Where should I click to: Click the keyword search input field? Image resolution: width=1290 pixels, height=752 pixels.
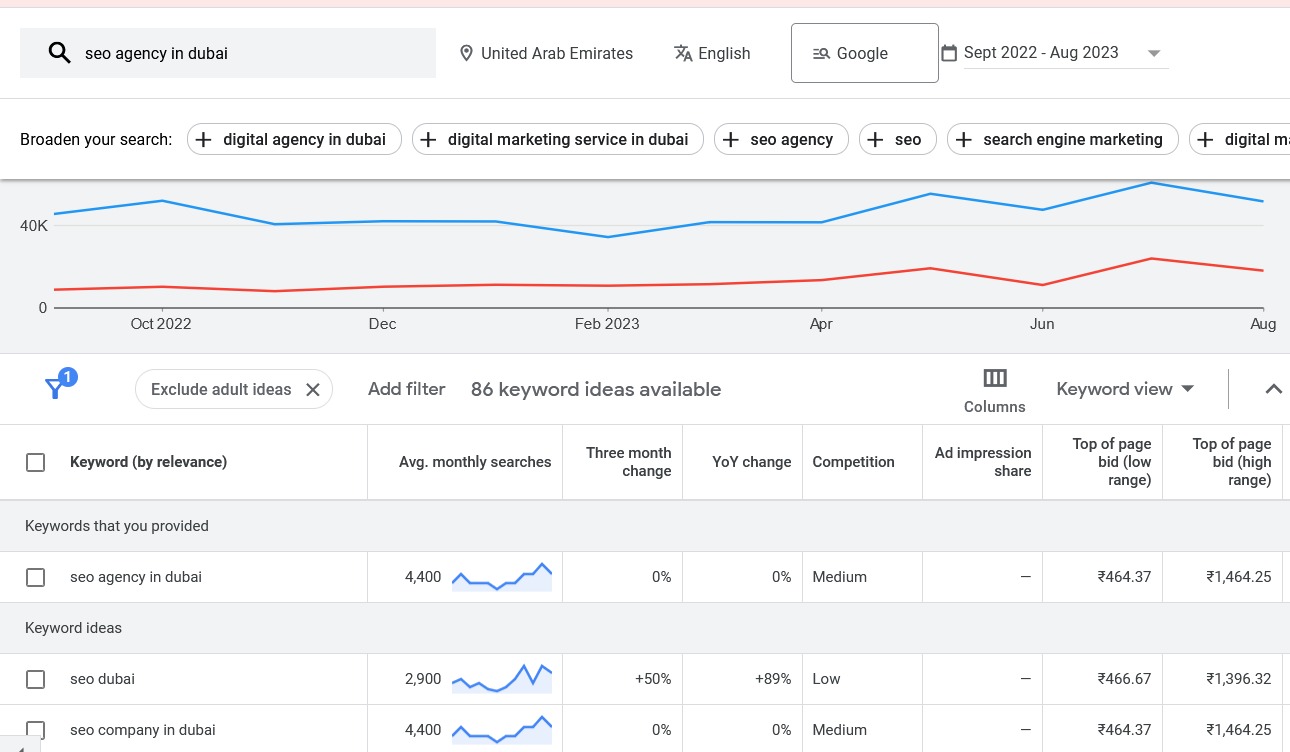[x=228, y=53]
